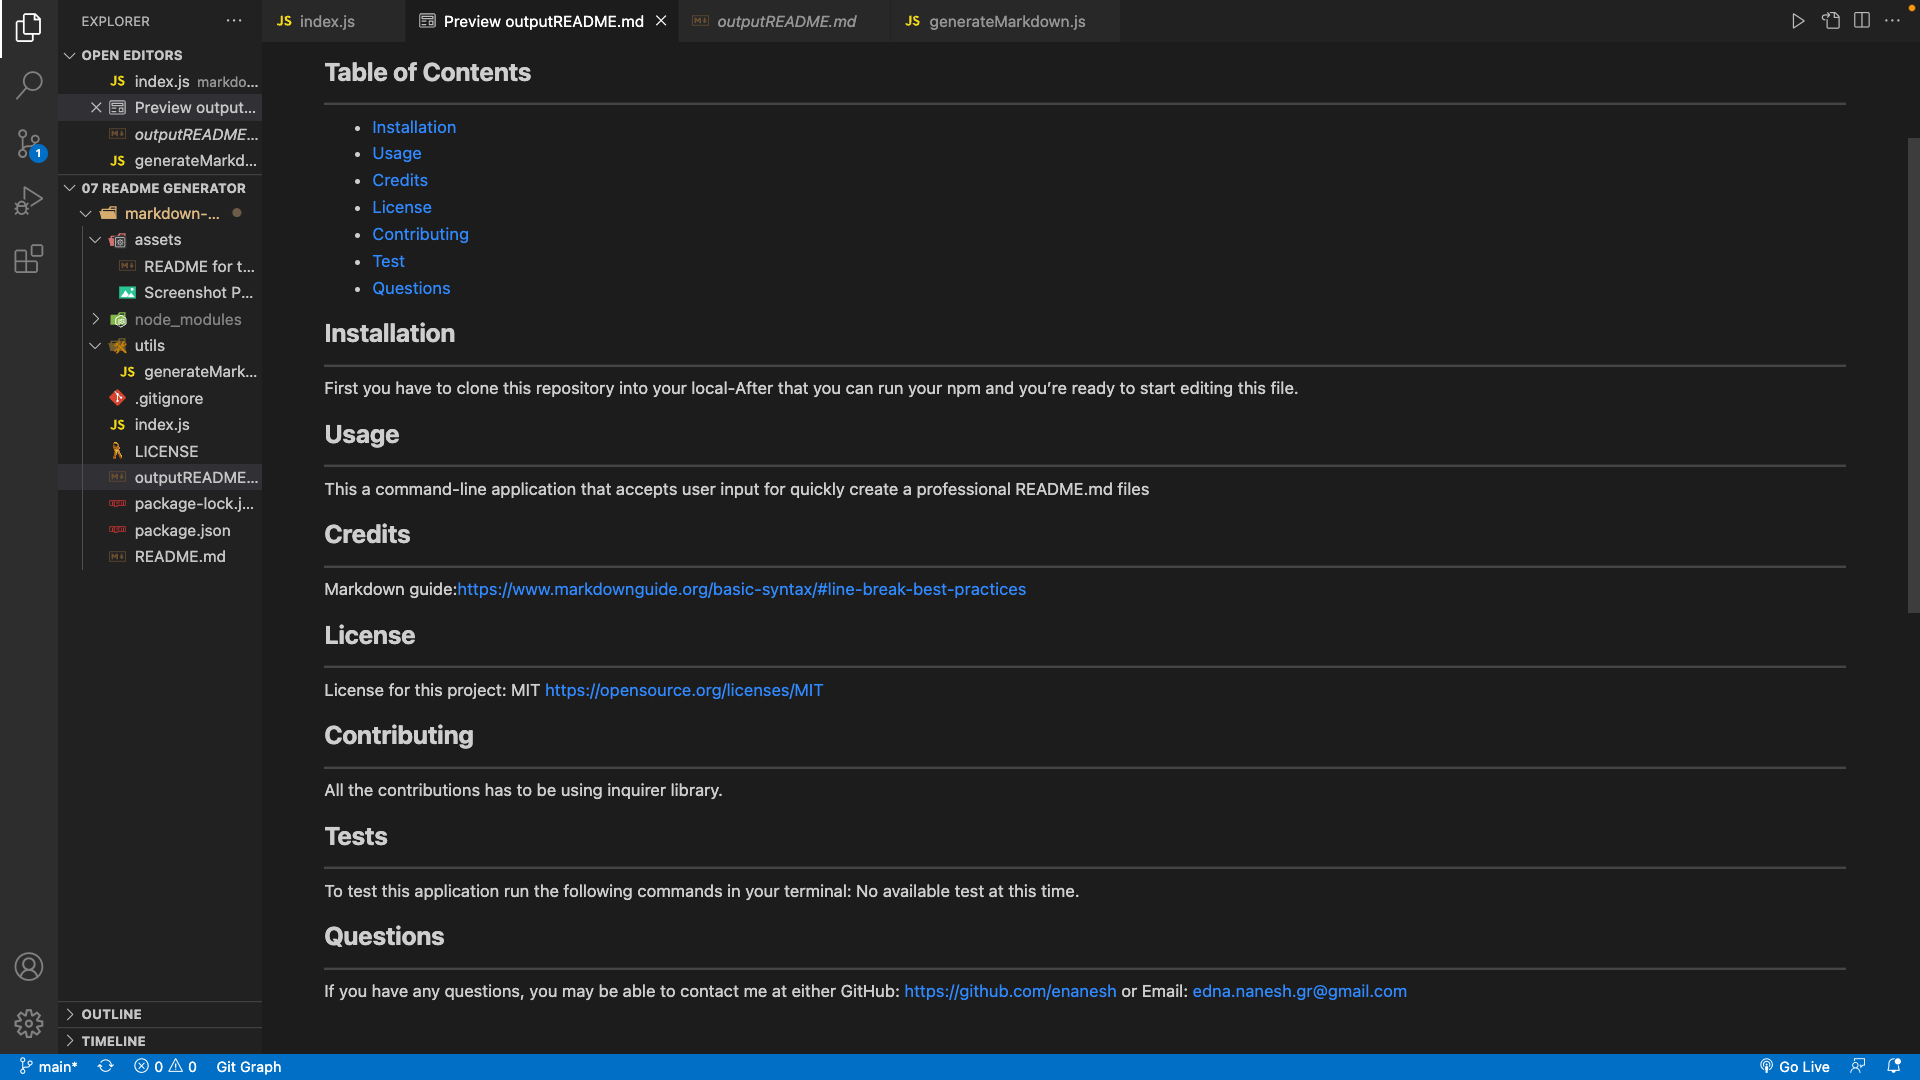Click the Contributing link in Table of Contents
The height and width of the screenshot is (1080, 1920).
(420, 234)
